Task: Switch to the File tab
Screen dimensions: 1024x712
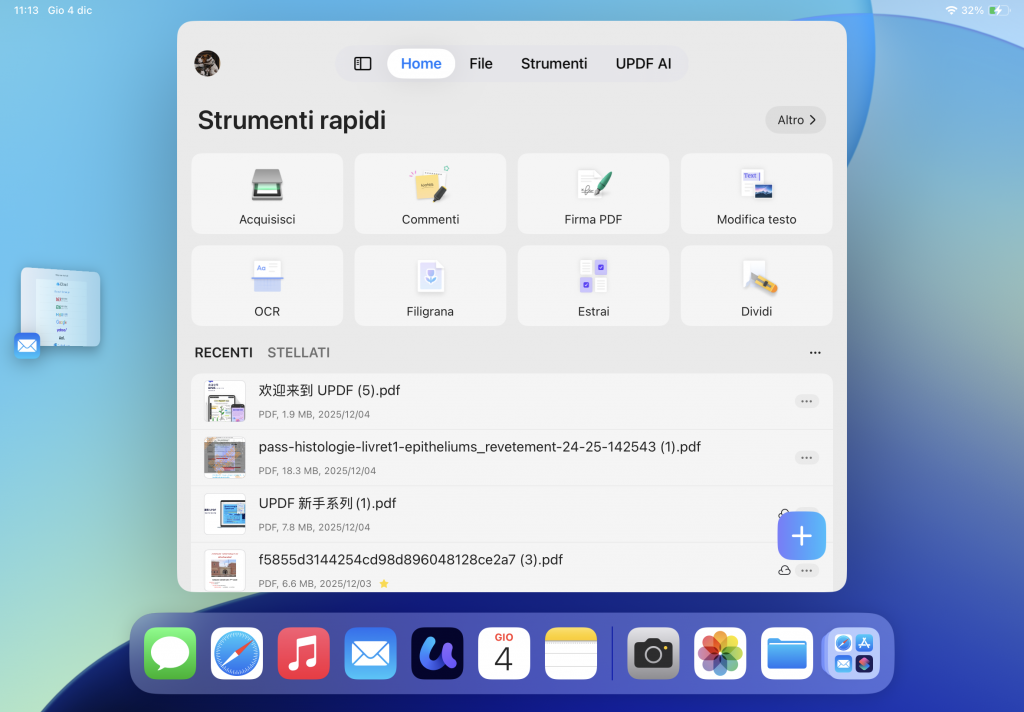Action: (481, 63)
